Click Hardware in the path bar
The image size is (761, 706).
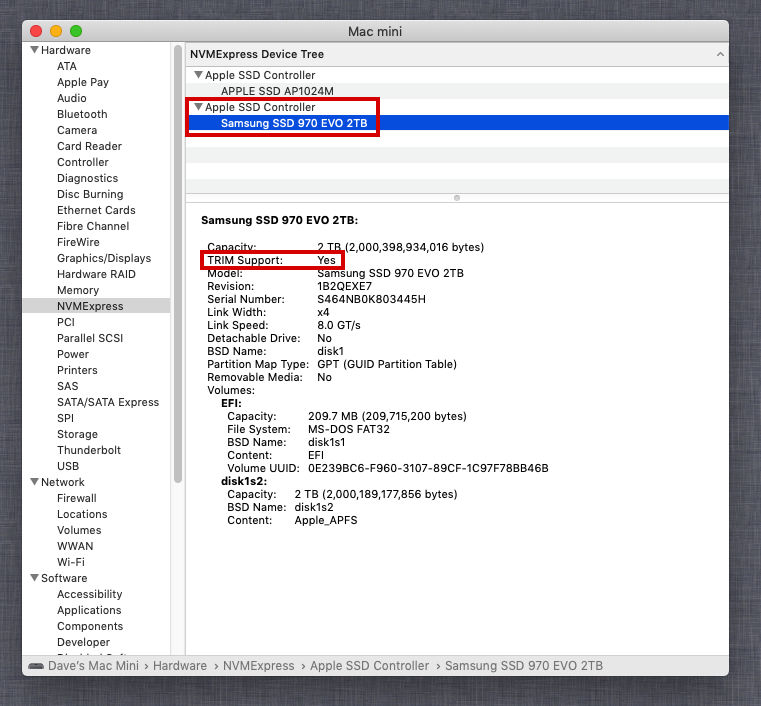[x=180, y=666]
